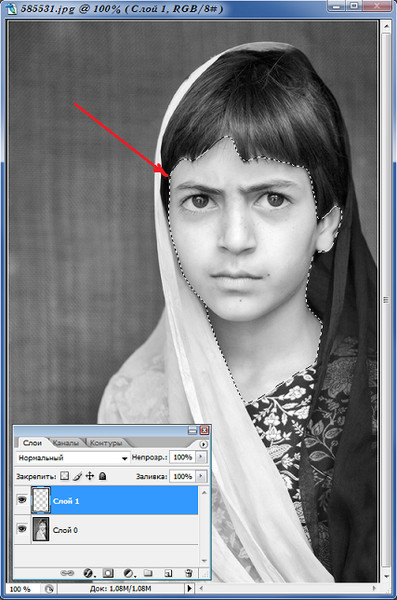Delete layer with the trash icon

point(188,573)
